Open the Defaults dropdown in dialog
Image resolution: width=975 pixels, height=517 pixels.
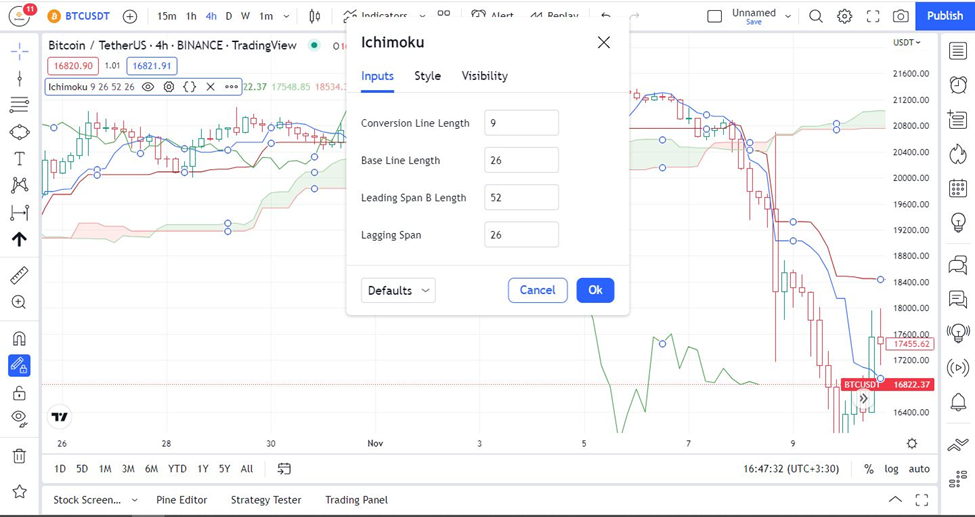tap(398, 291)
